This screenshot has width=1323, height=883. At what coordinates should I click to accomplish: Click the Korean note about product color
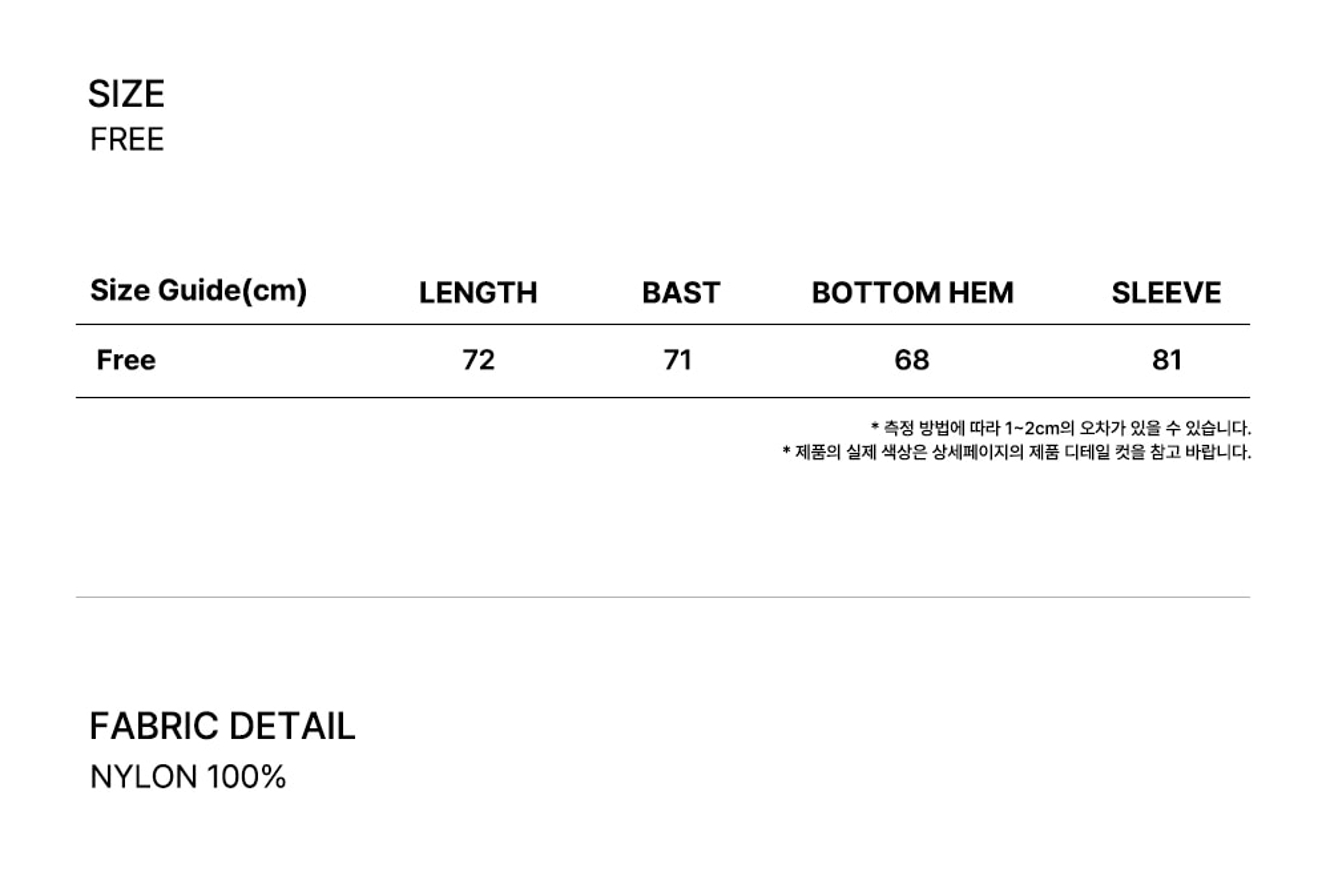coord(1016,452)
